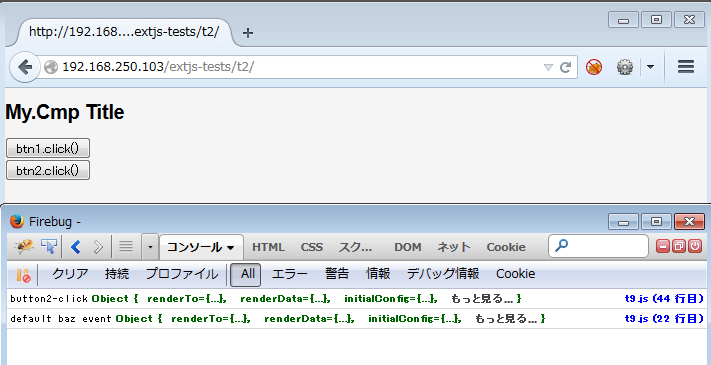Click もっと見る in button2-click row
Screen dimensions: 711x365
click(x=482, y=299)
